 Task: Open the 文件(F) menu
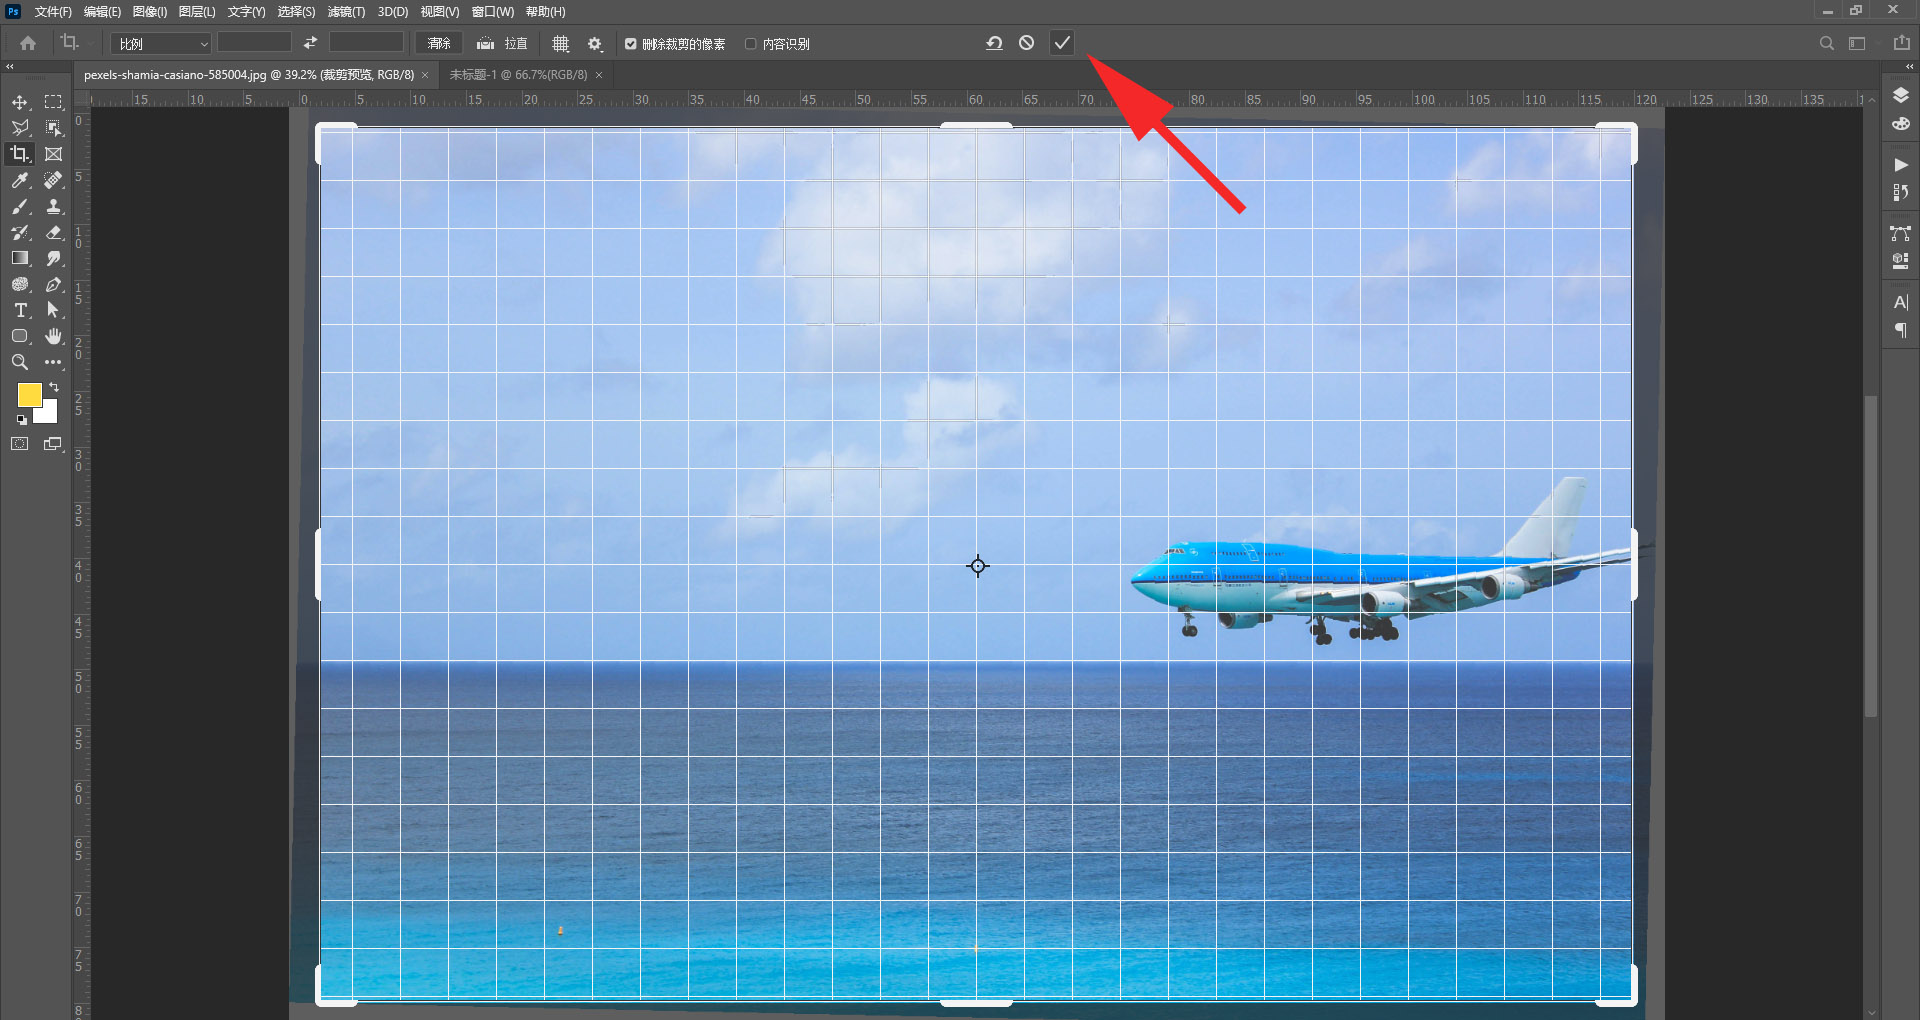tap(53, 12)
